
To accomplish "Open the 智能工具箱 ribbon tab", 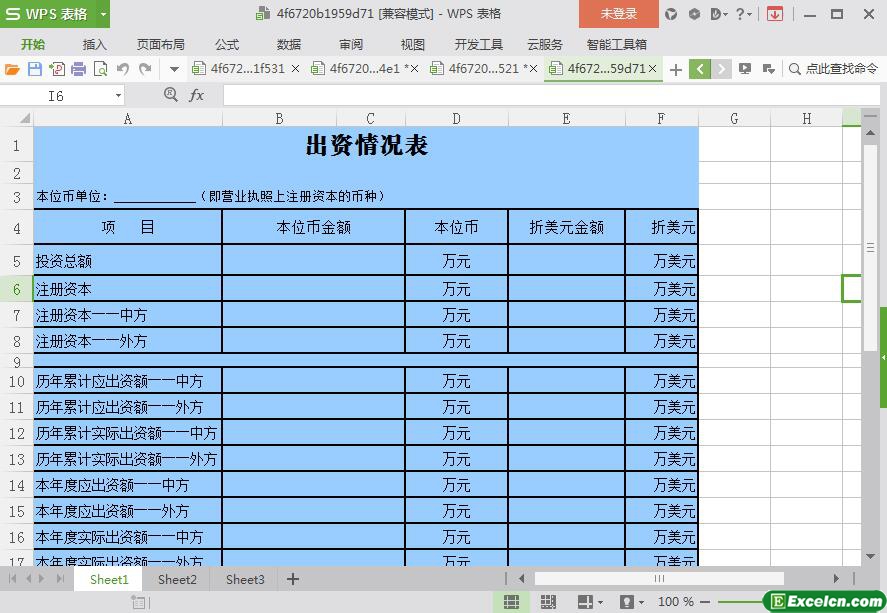I will [617, 45].
